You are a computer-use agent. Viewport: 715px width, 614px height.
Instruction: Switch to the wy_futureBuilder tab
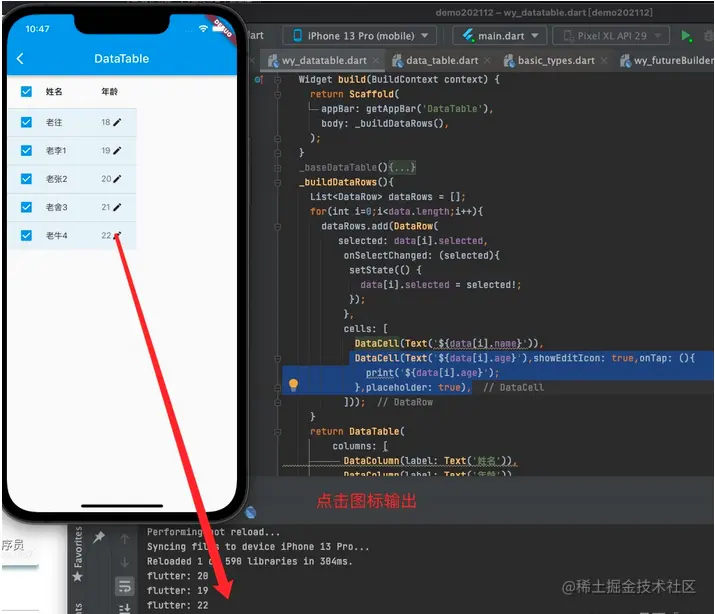667,60
